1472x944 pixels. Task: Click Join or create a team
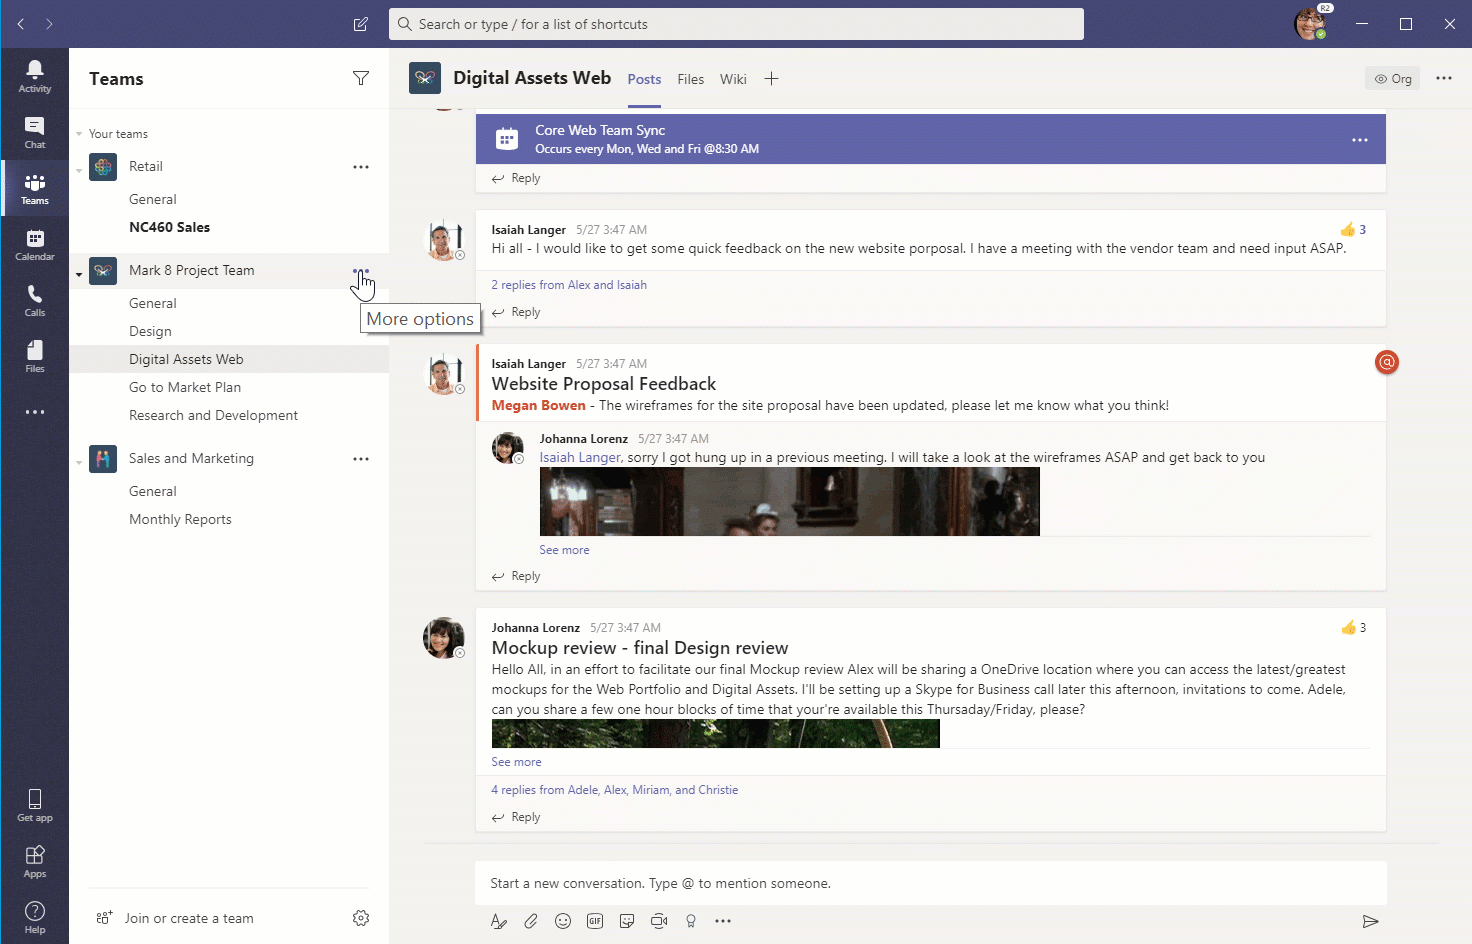click(188, 918)
